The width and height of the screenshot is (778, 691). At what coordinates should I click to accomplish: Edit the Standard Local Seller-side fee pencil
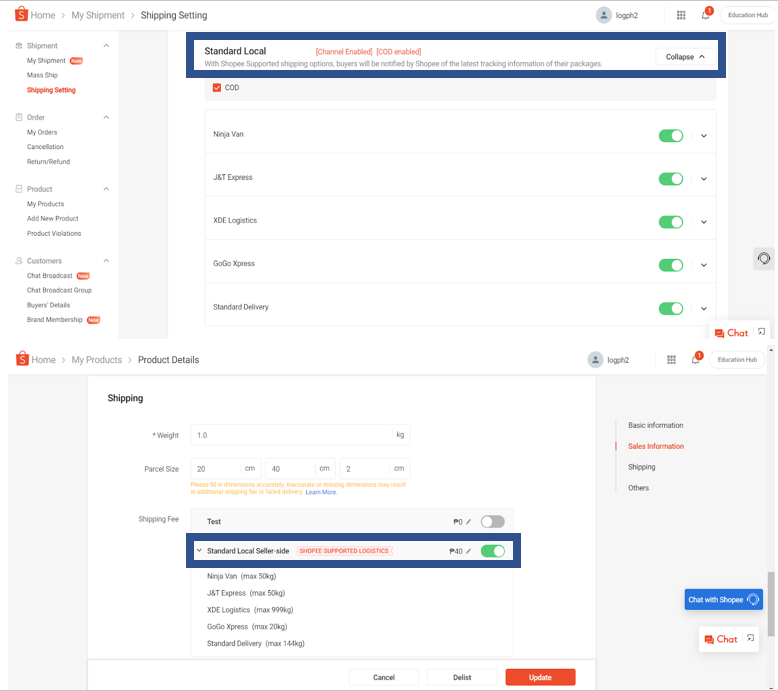click(x=468, y=551)
